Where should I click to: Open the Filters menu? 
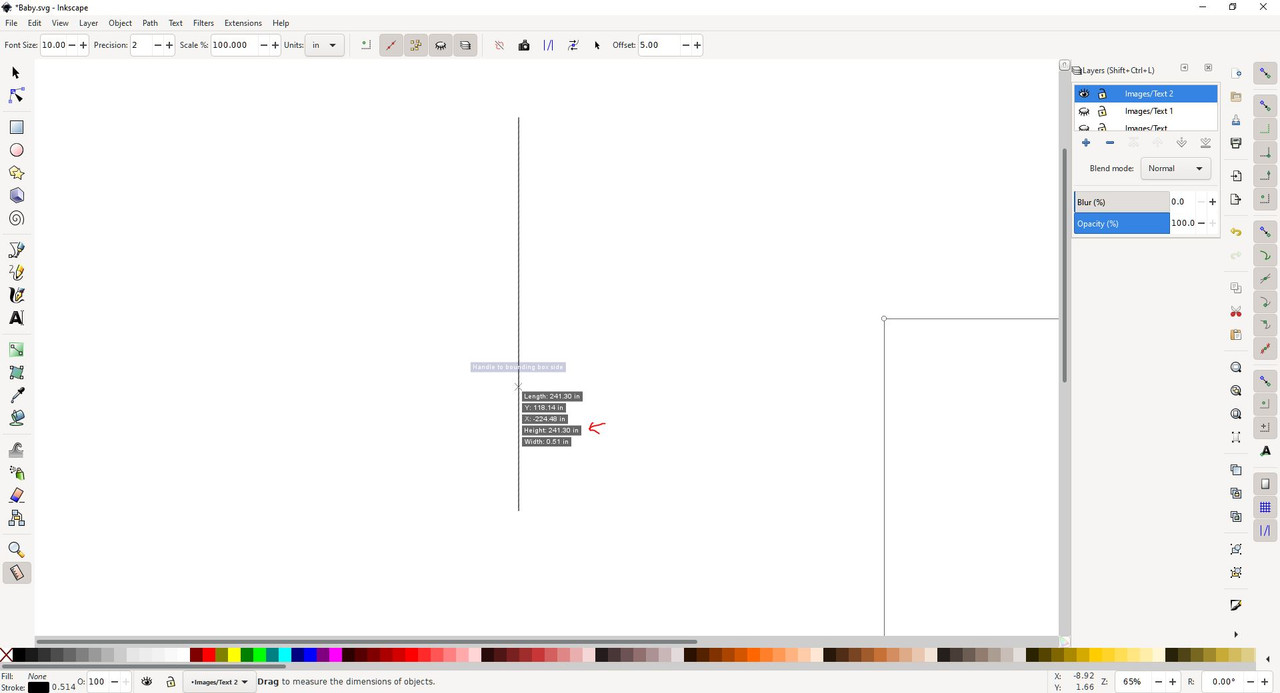[203, 23]
